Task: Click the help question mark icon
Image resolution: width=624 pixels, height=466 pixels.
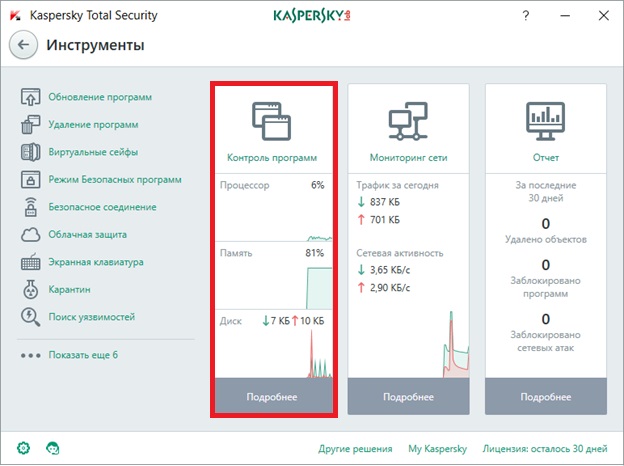Action: (x=526, y=16)
